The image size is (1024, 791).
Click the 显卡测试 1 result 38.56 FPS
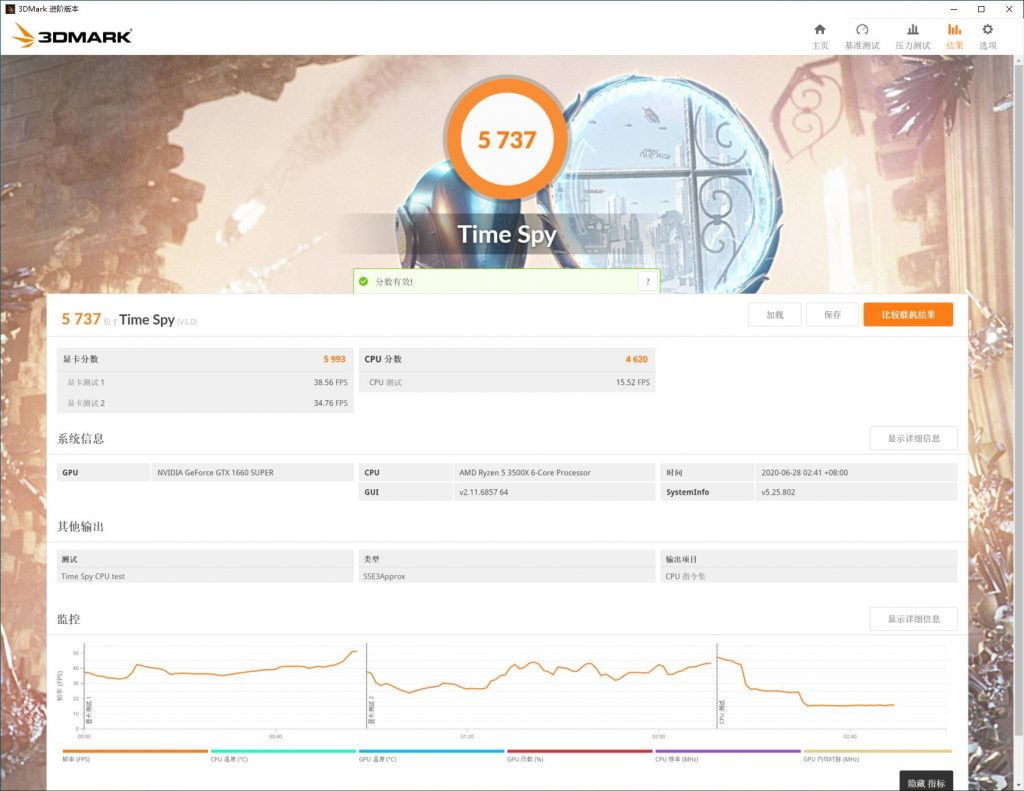tap(330, 382)
